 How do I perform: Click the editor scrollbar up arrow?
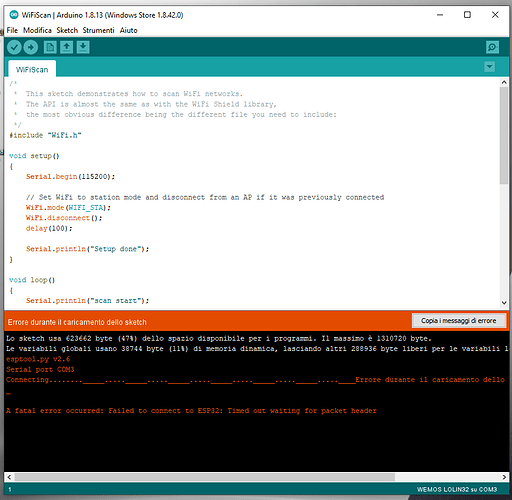(x=504, y=82)
